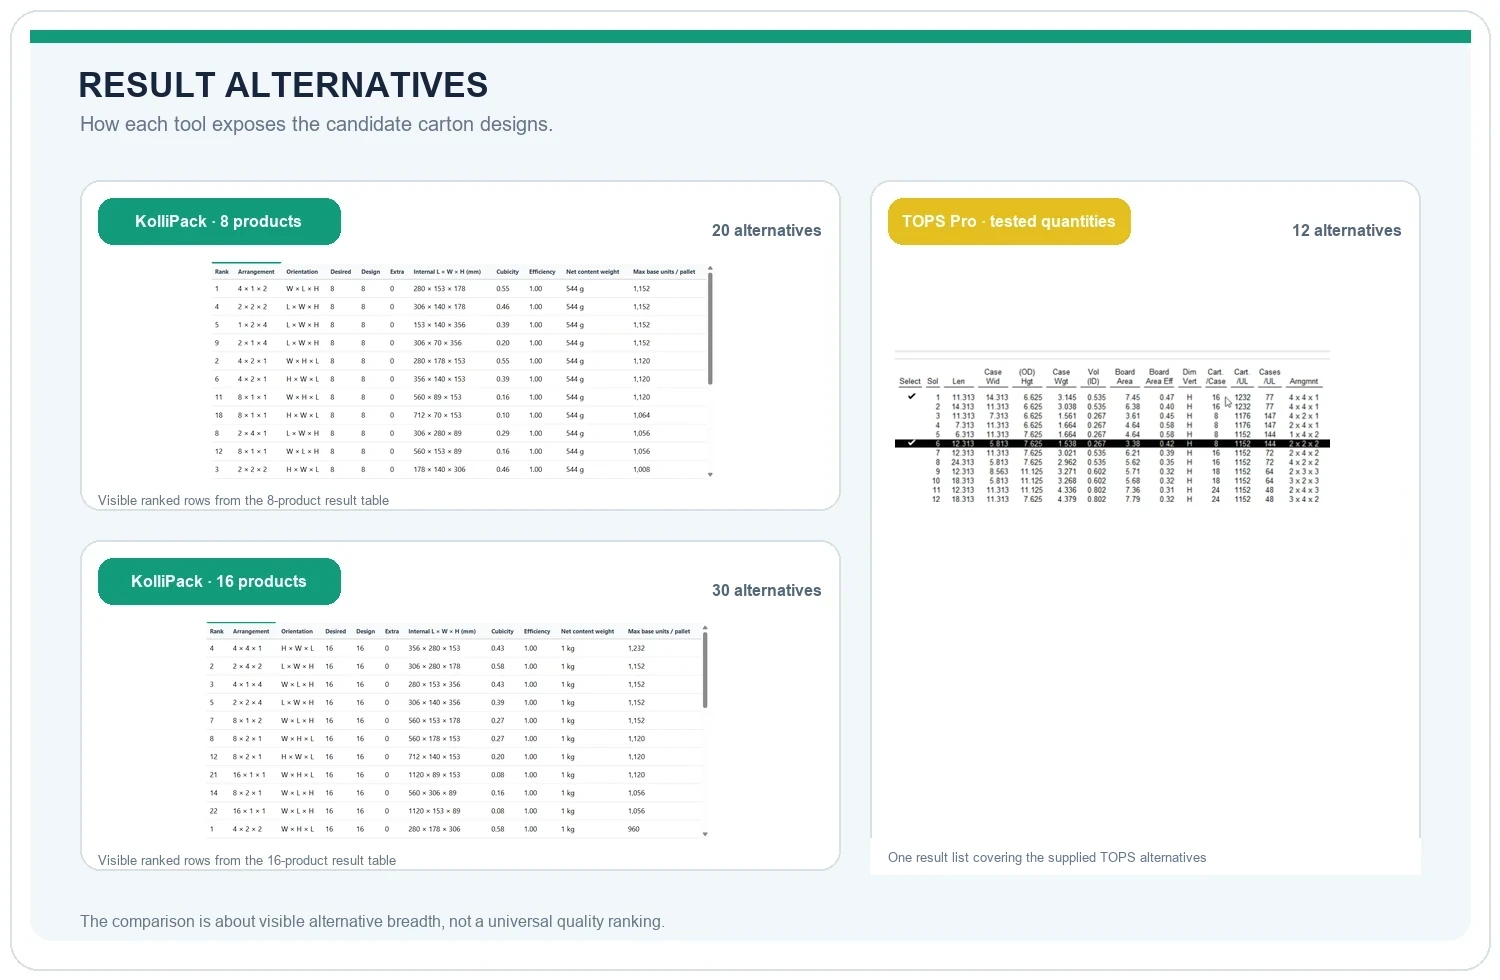
Task: Click the TOPS Pro · tested quantities badge
Action: [1009, 222]
